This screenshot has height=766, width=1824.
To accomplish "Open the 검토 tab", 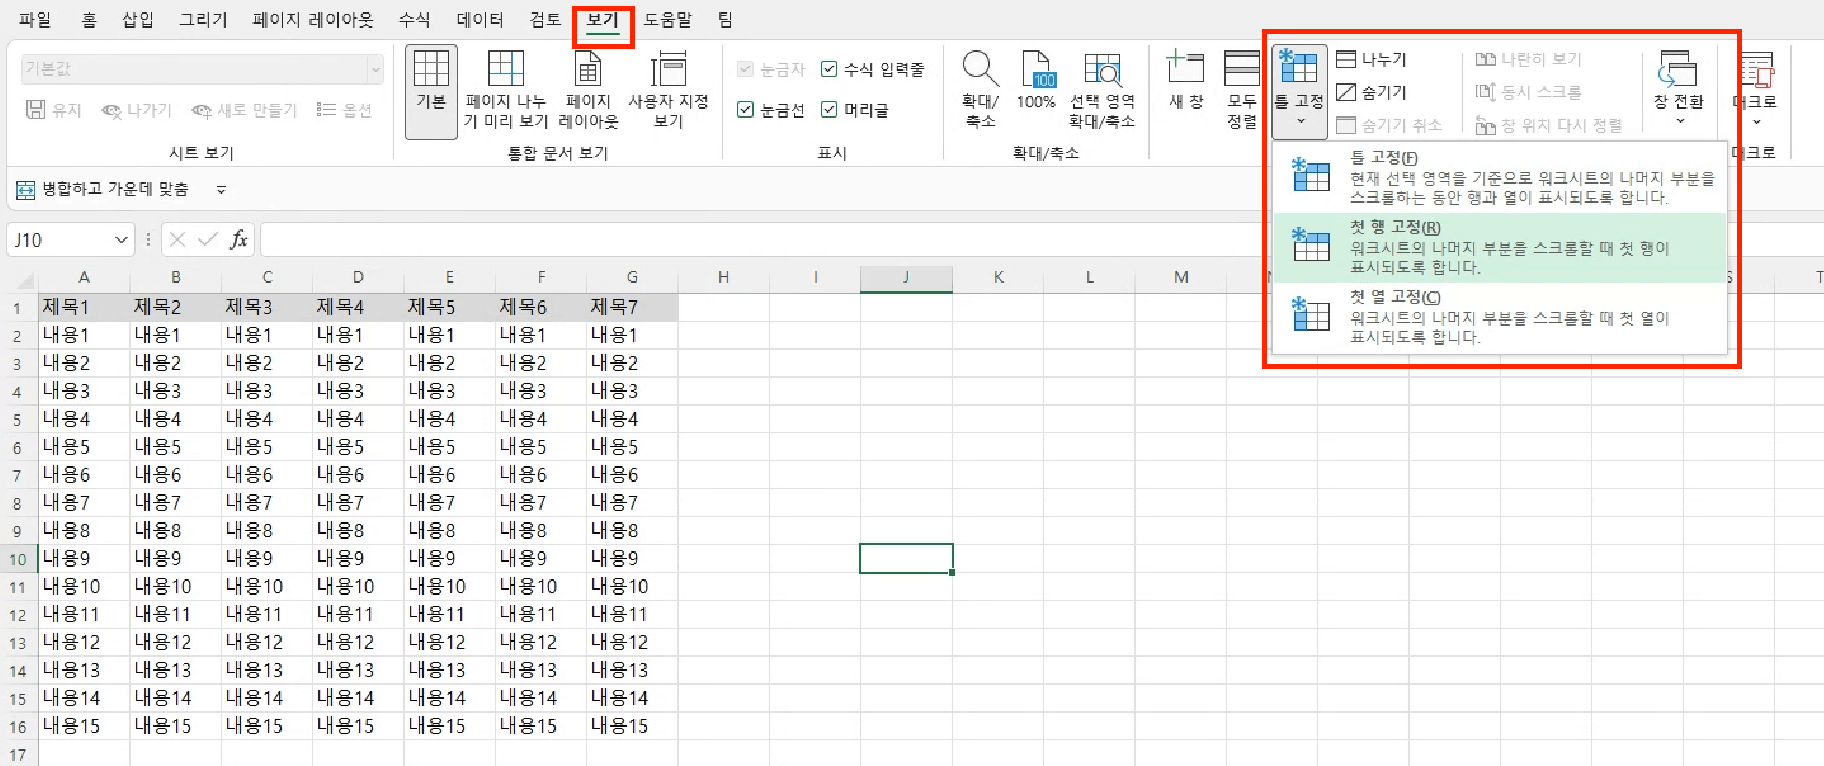I will pos(545,20).
